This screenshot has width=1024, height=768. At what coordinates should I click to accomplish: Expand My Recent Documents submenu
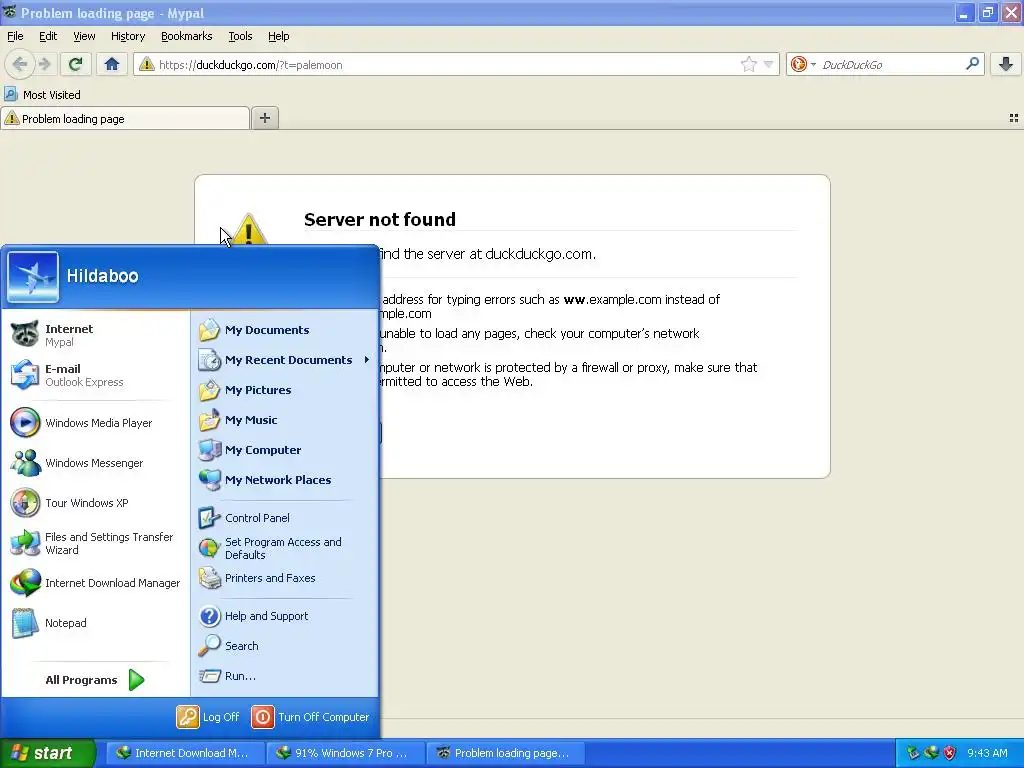click(285, 360)
